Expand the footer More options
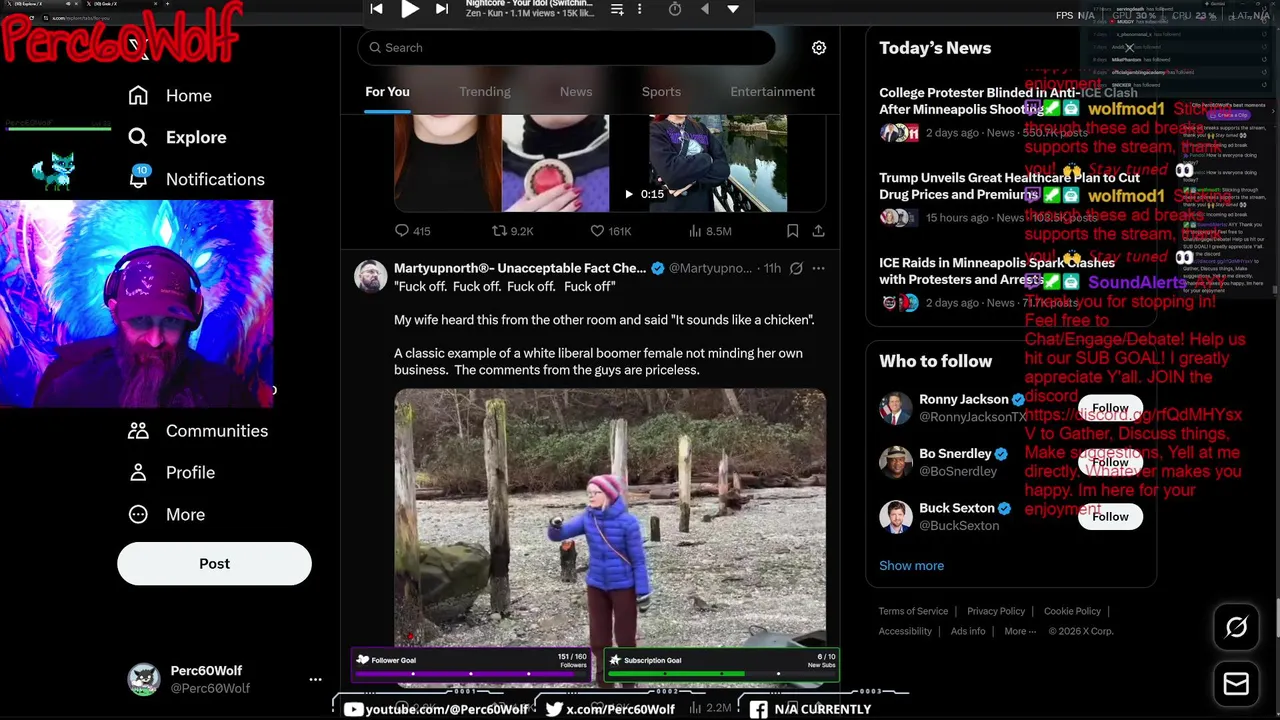The image size is (1280, 720). (x=1020, y=631)
